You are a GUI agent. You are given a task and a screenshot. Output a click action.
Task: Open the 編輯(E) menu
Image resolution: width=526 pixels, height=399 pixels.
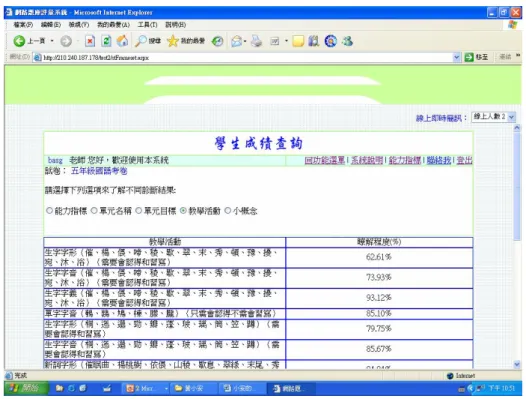51,24
